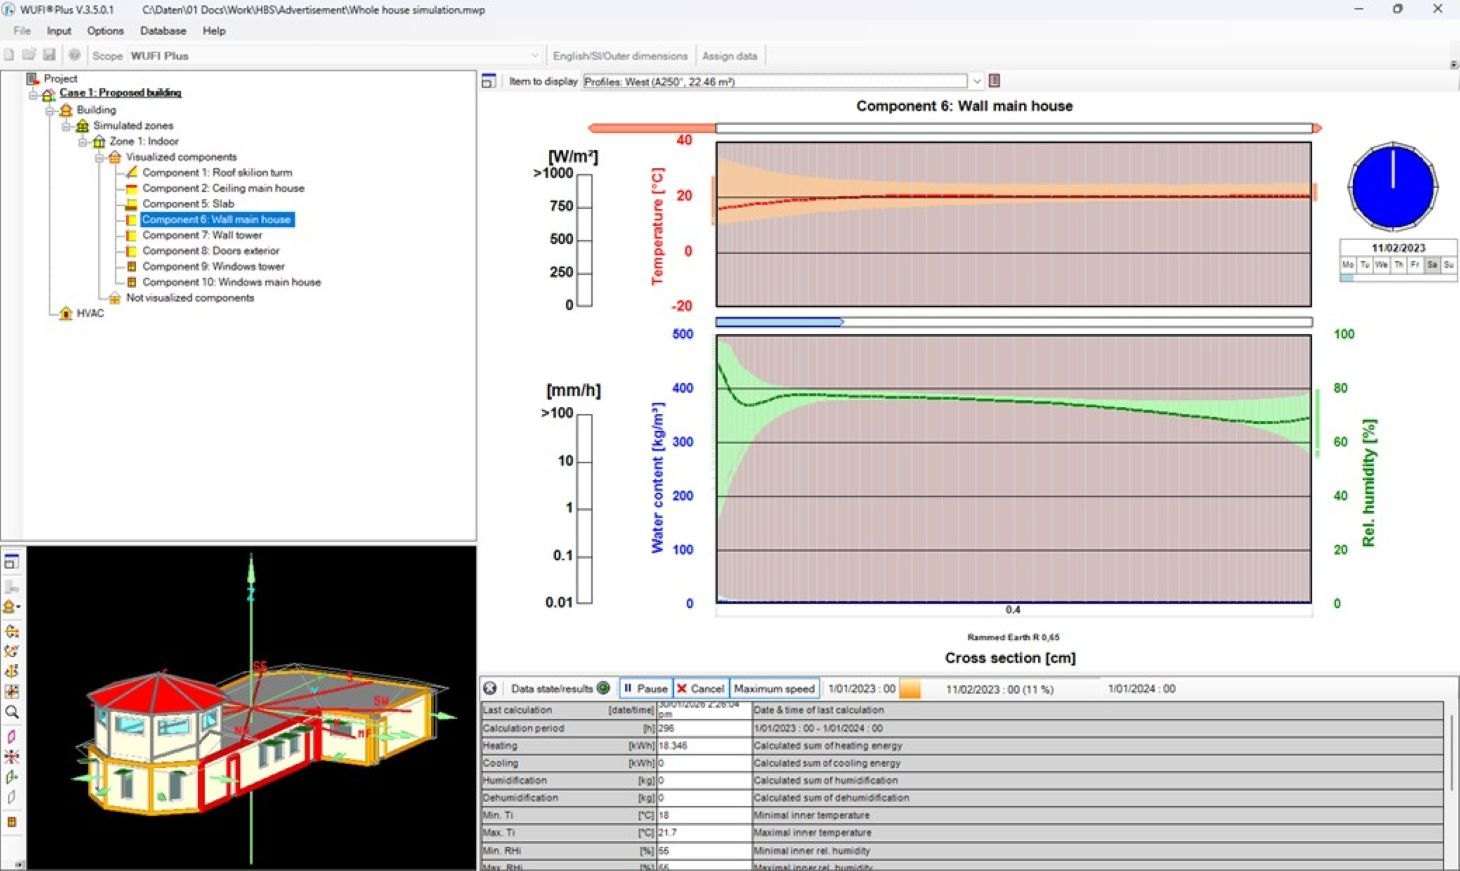Select Component 7: Wall tower in tree
This screenshot has height=871, width=1460.
(x=202, y=235)
